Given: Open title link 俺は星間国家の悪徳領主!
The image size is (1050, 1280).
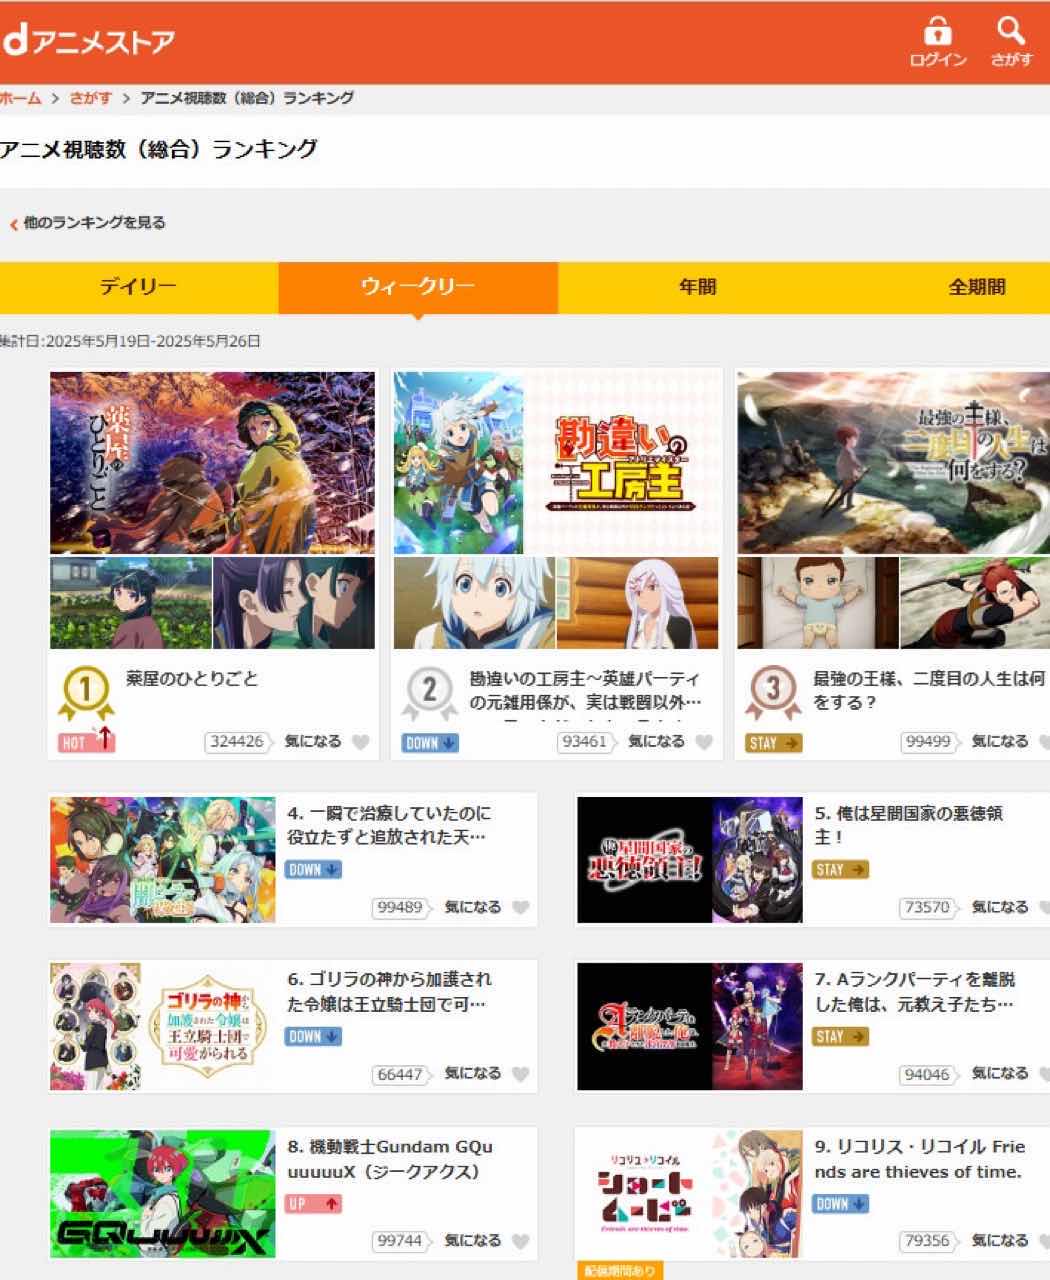Looking at the screenshot, I should tap(907, 824).
